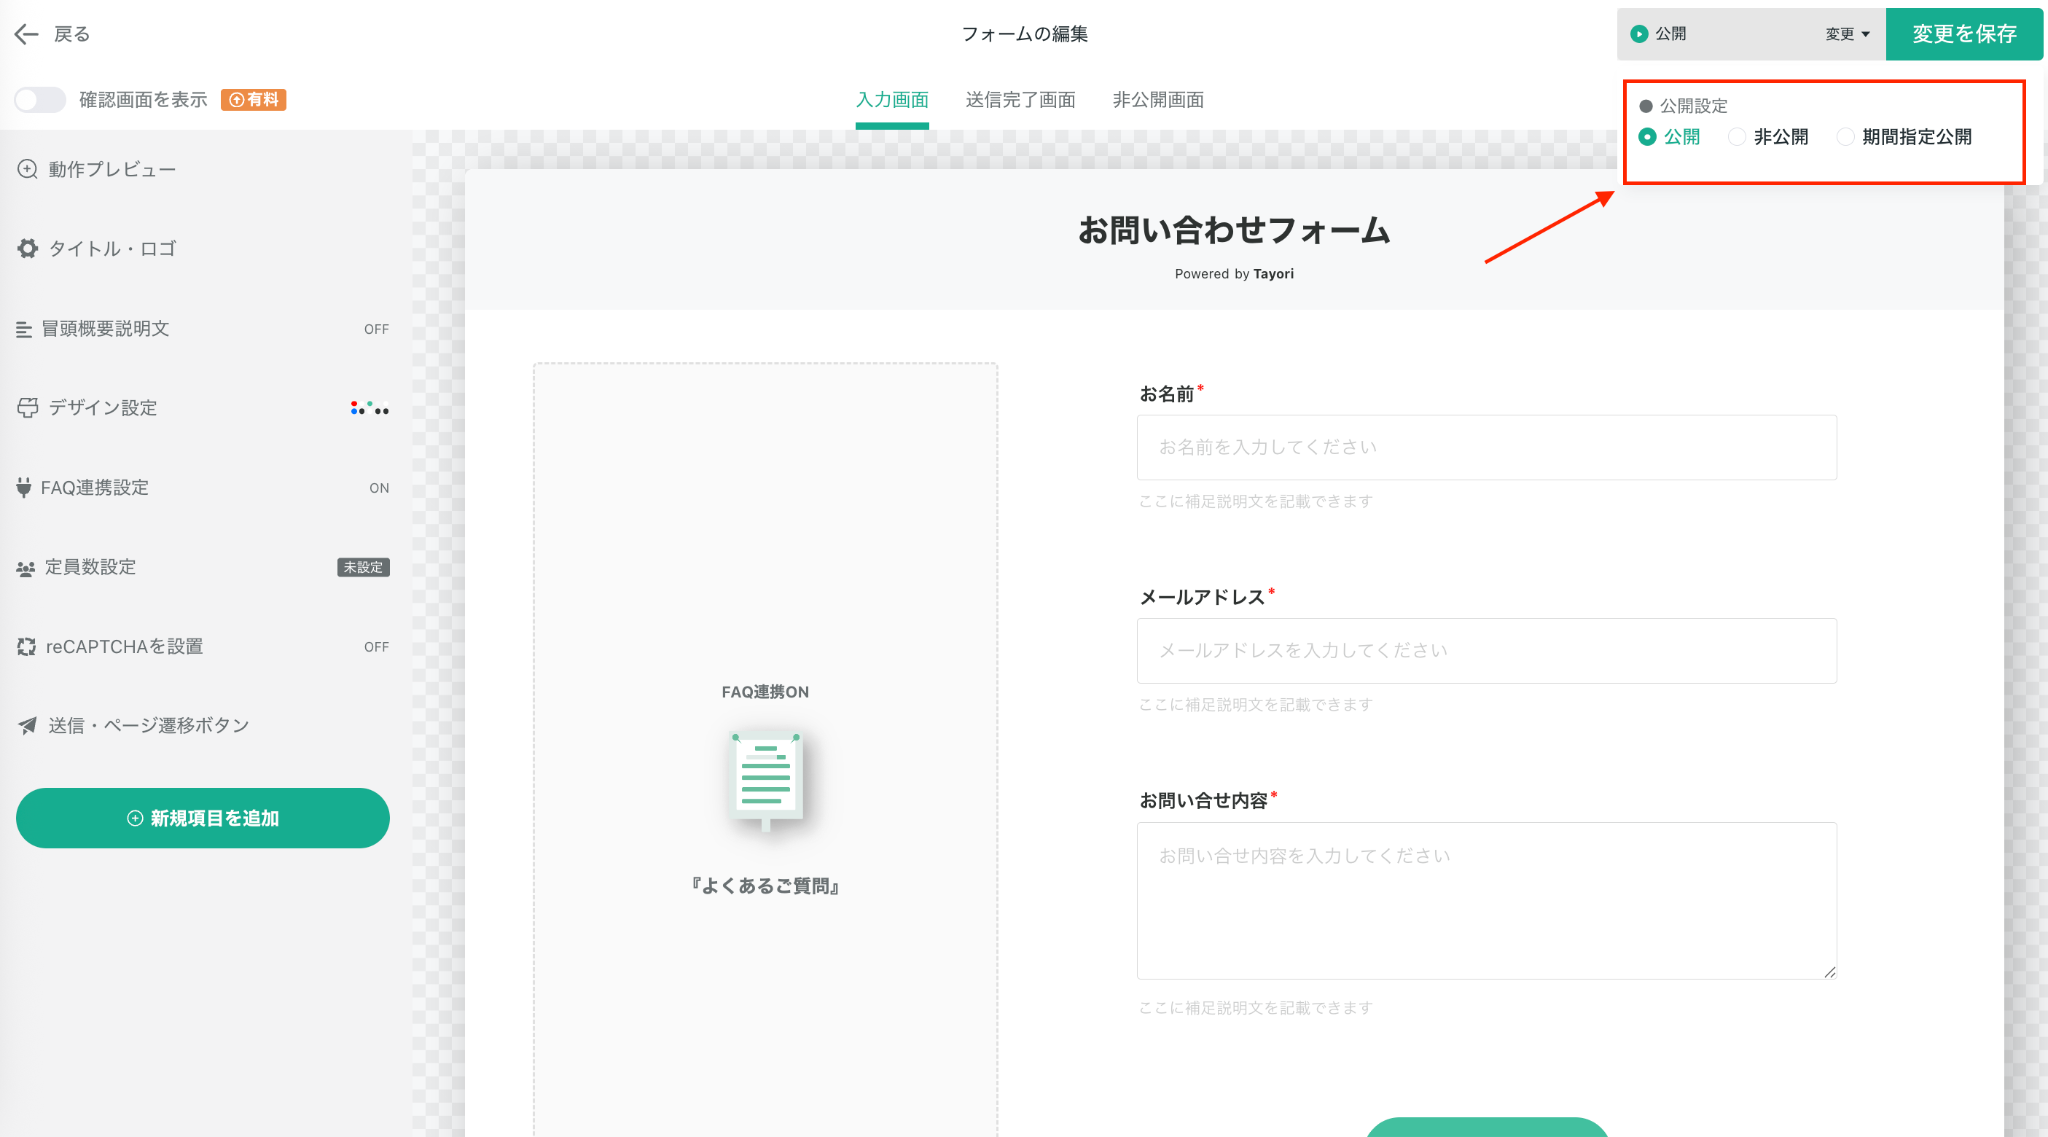Click the FAQ連携設定 plug icon
This screenshot has width=2048, height=1137.
24,488
